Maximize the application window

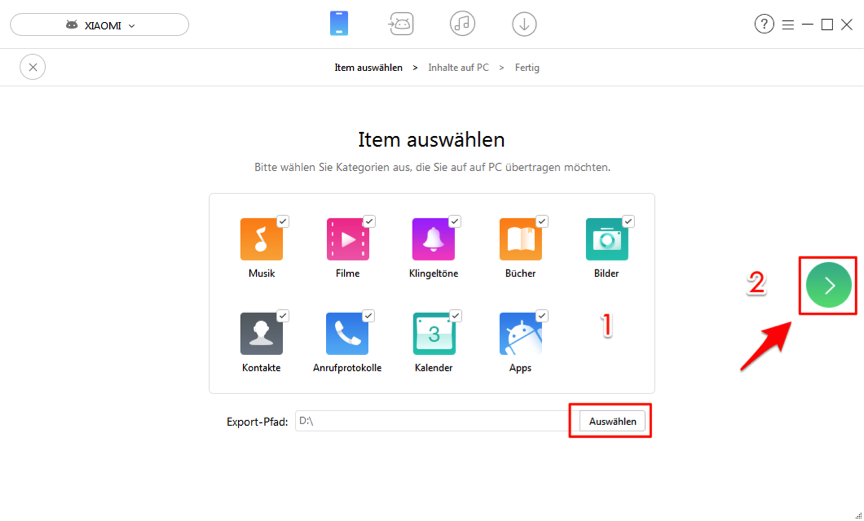point(827,25)
